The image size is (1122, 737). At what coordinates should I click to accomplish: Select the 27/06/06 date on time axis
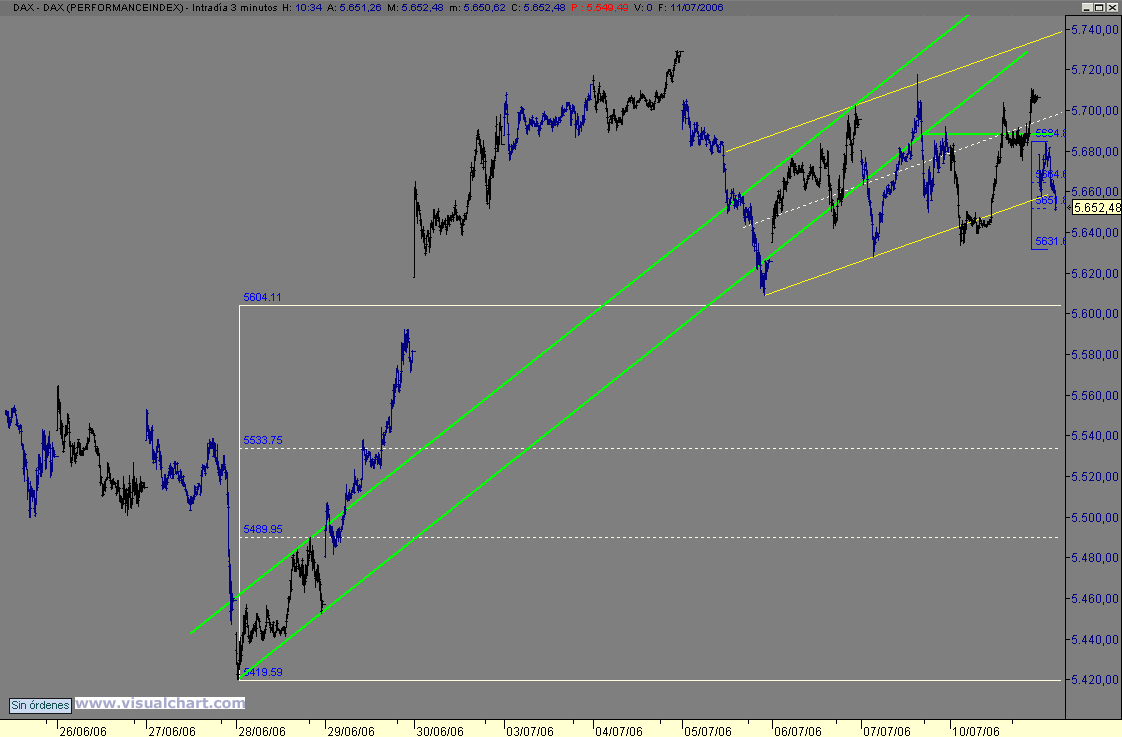point(172,731)
